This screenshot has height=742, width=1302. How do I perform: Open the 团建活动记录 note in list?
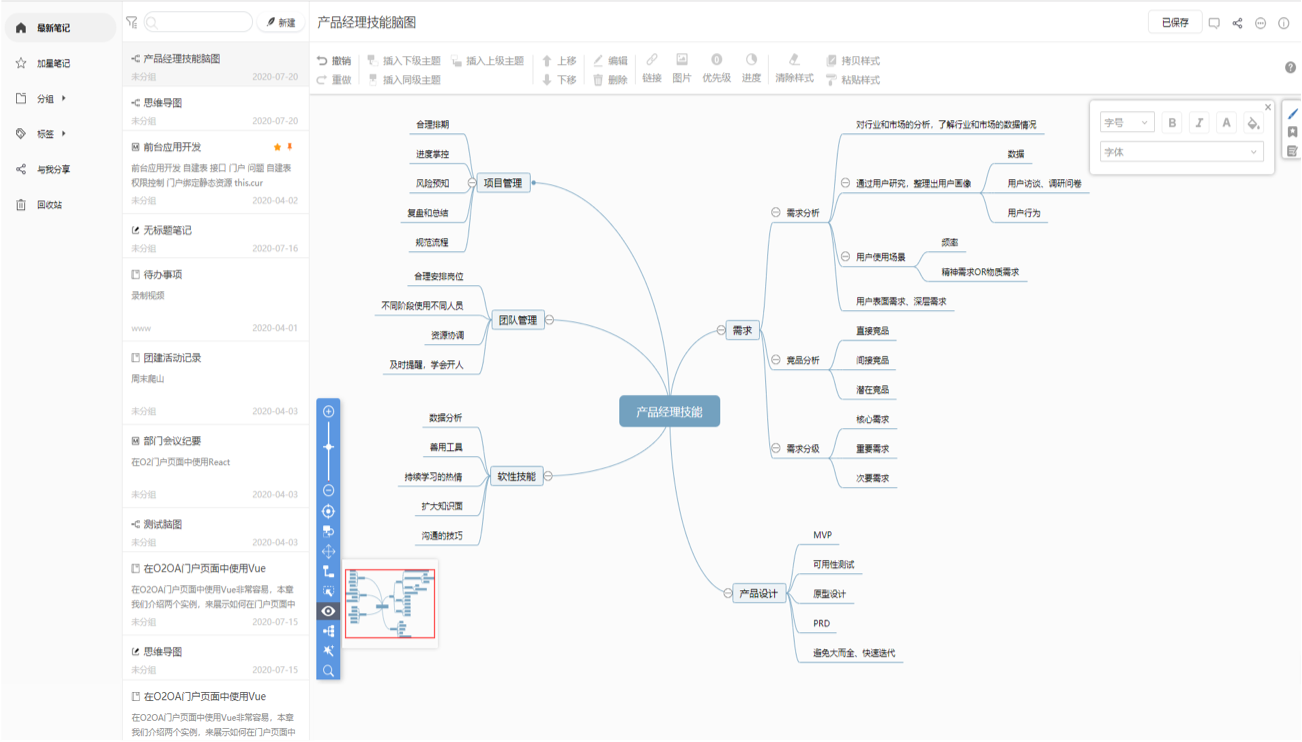pos(172,358)
